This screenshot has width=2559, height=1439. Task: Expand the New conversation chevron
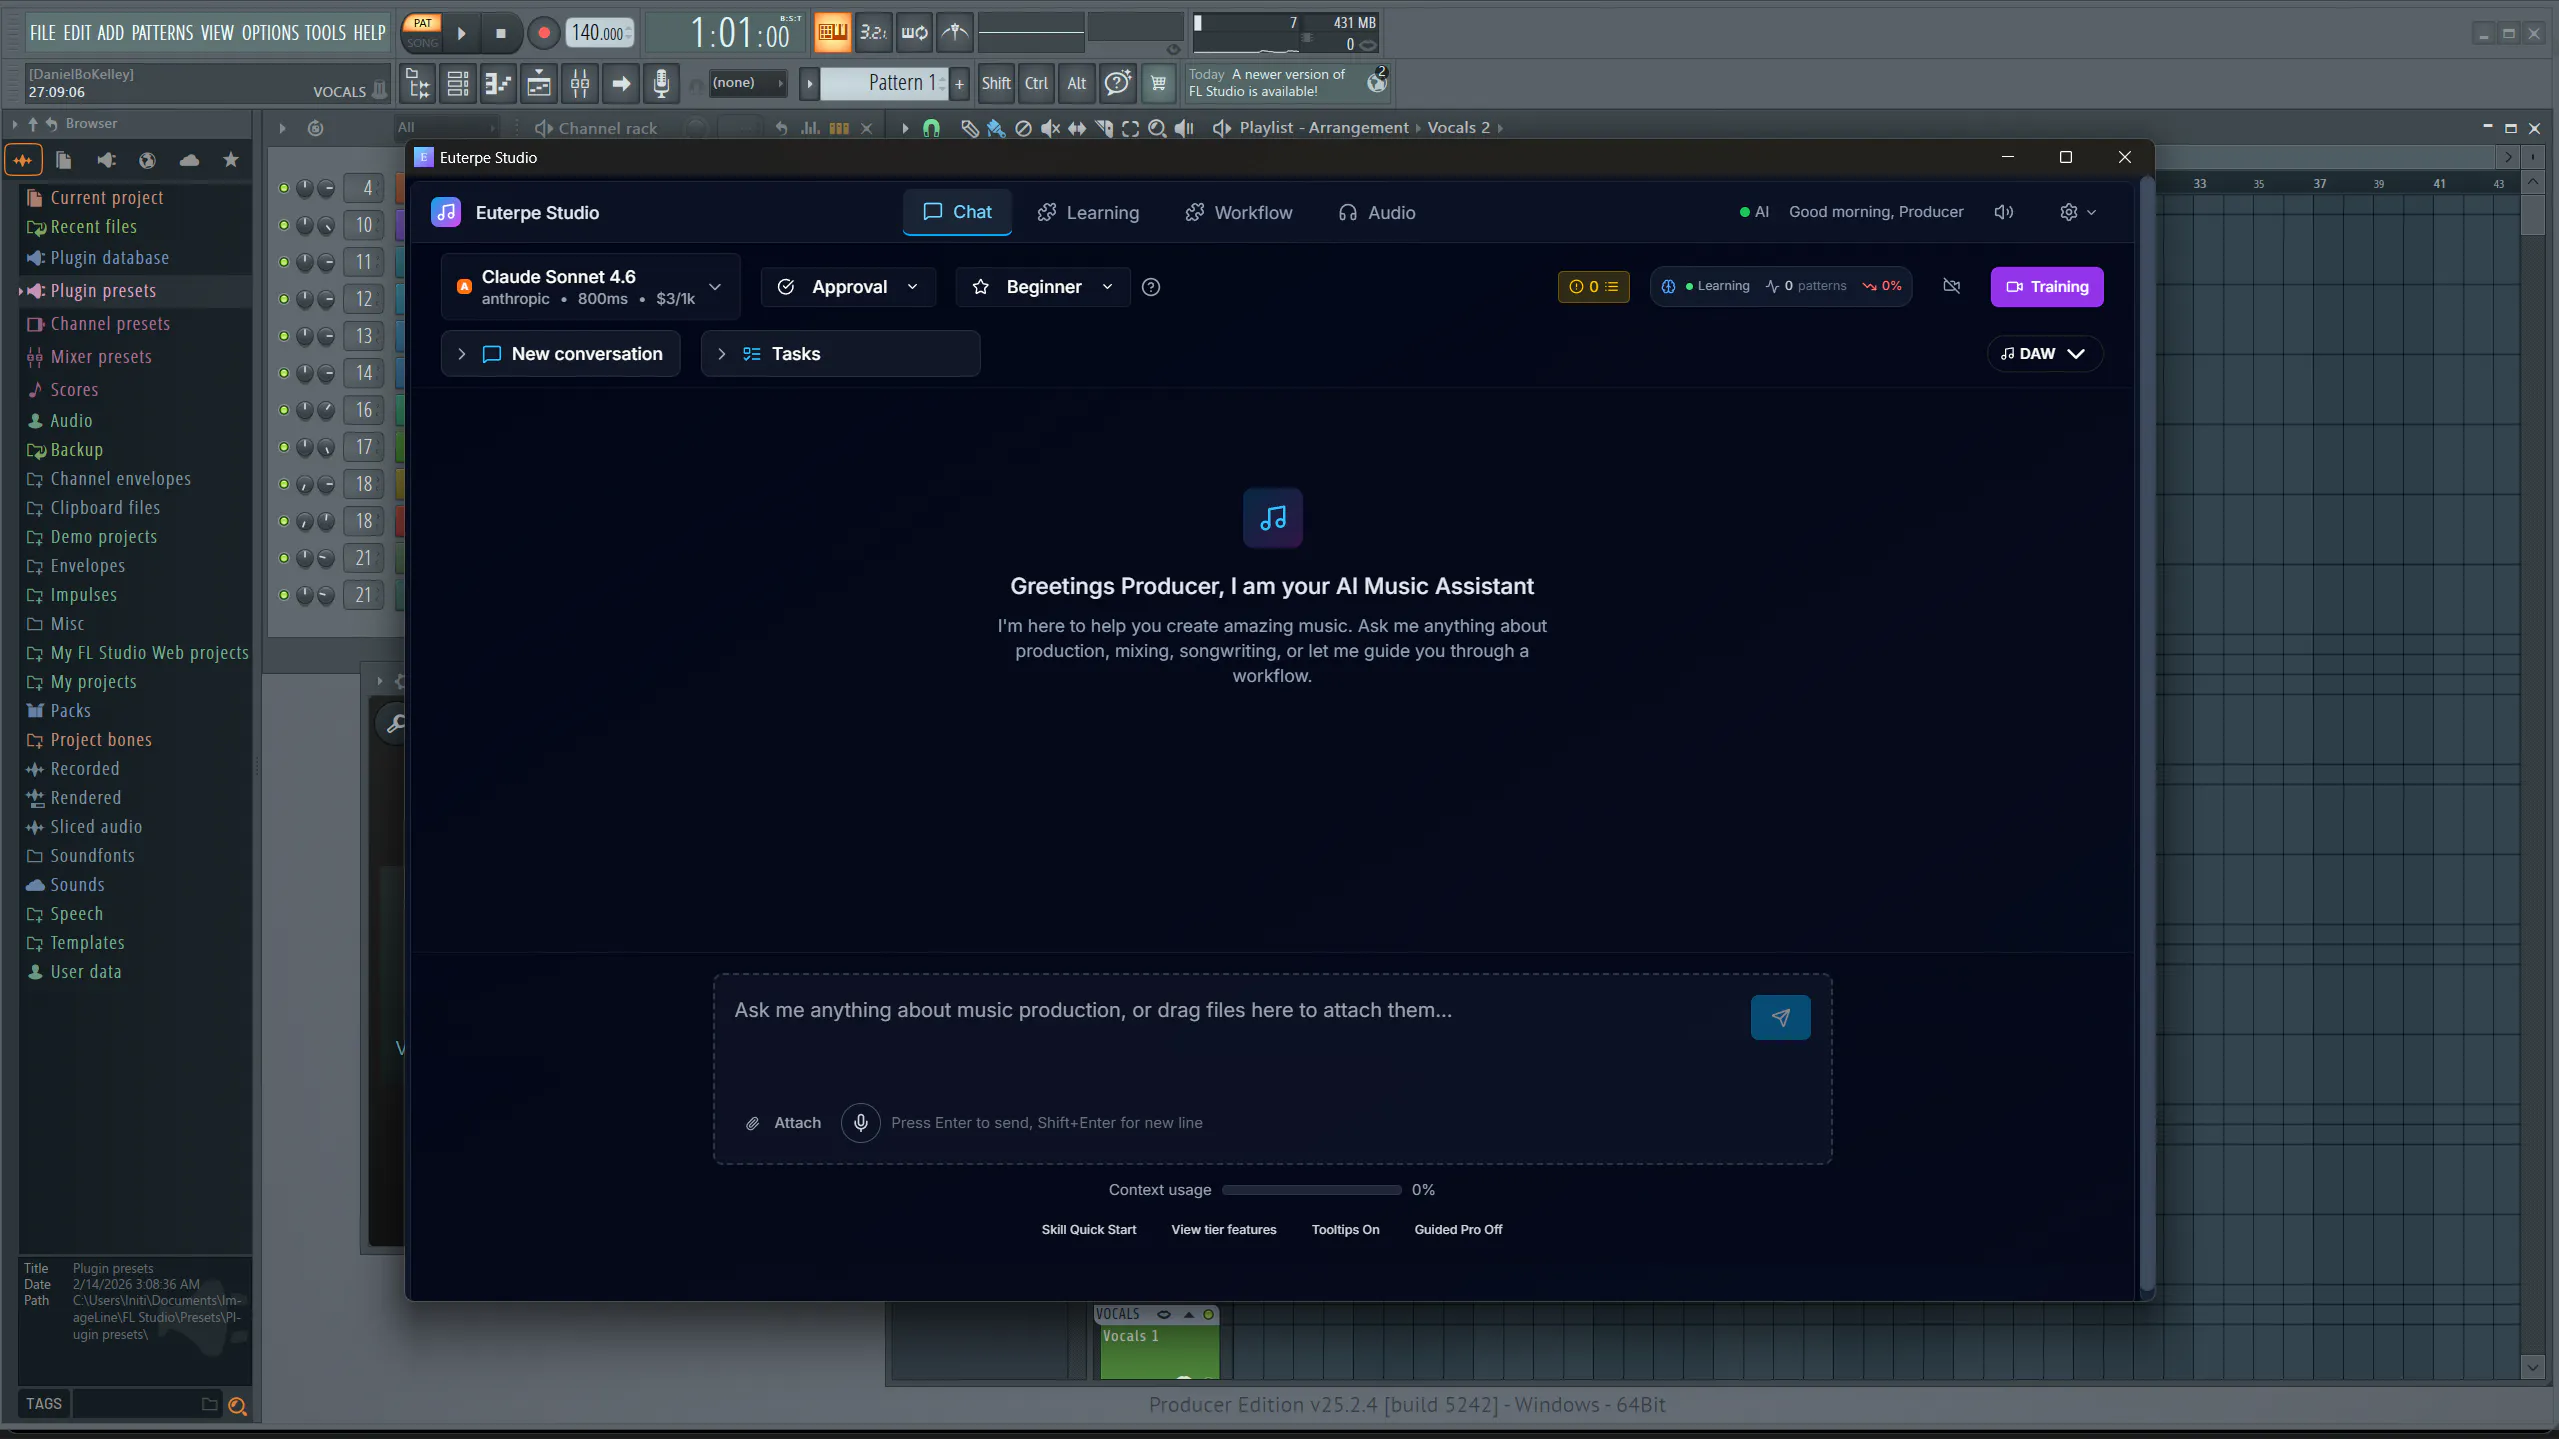click(461, 354)
